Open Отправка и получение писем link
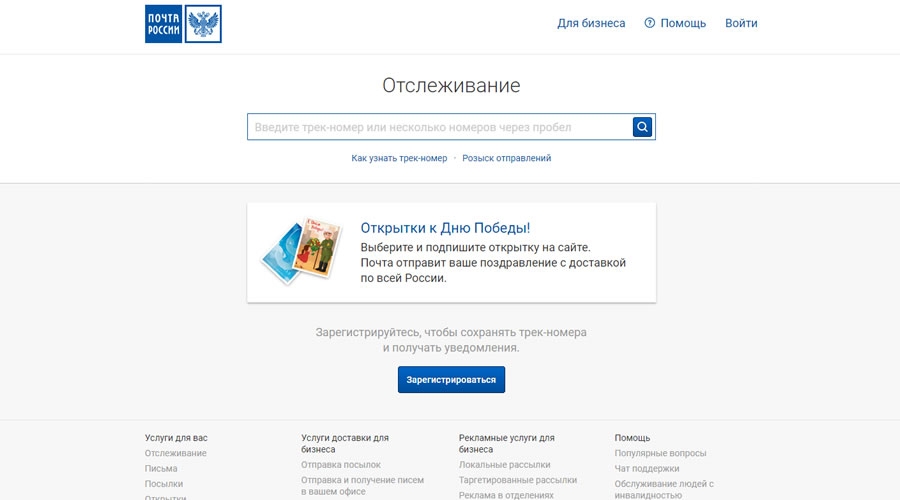This screenshot has width=900, height=500. click(363, 486)
